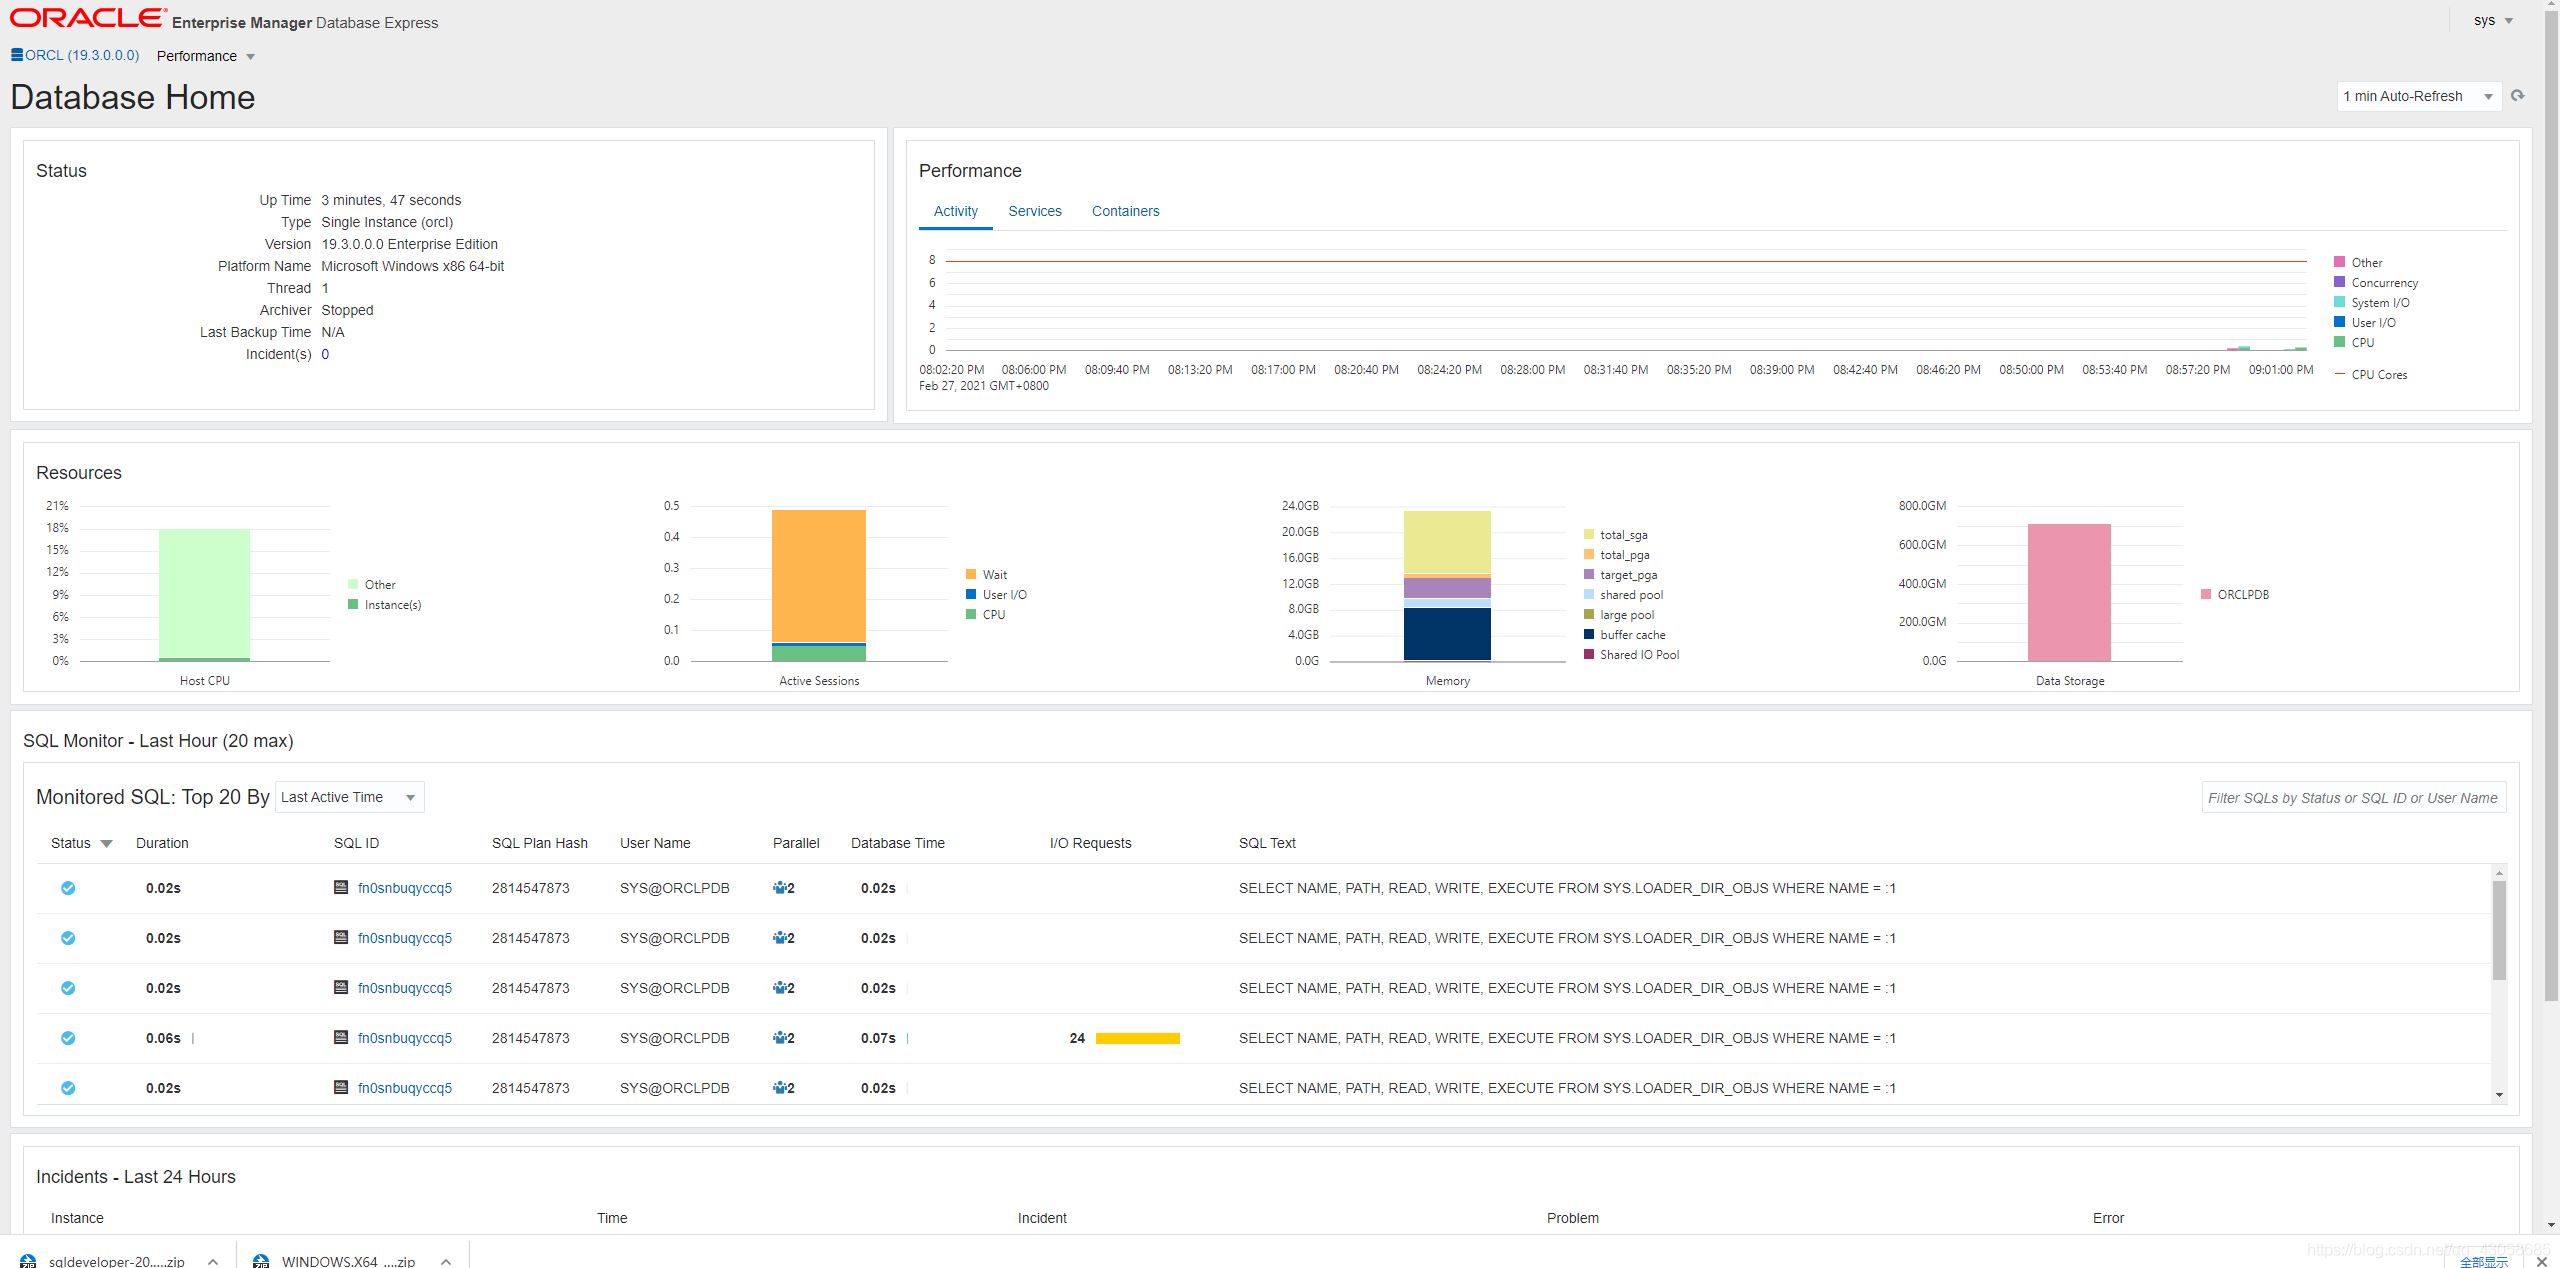Click the blue checkmark status icon fourth row

pyautogui.click(x=65, y=1038)
